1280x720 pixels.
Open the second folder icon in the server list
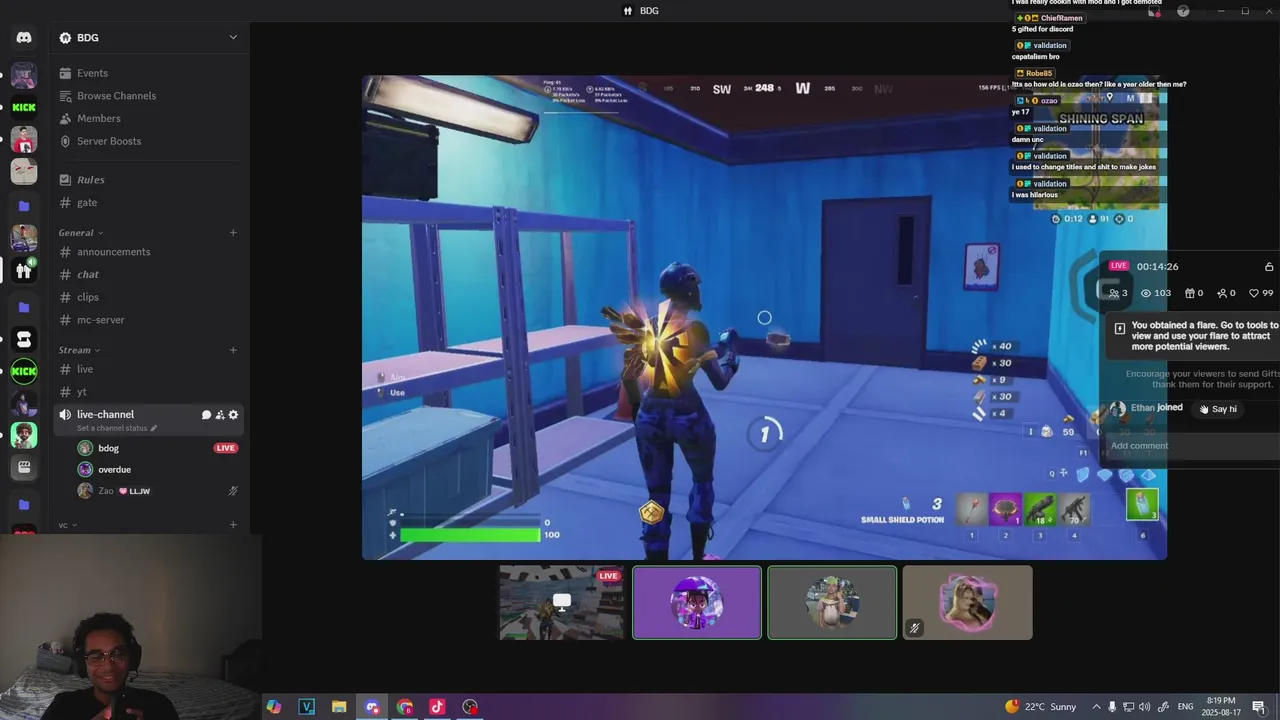point(24,307)
